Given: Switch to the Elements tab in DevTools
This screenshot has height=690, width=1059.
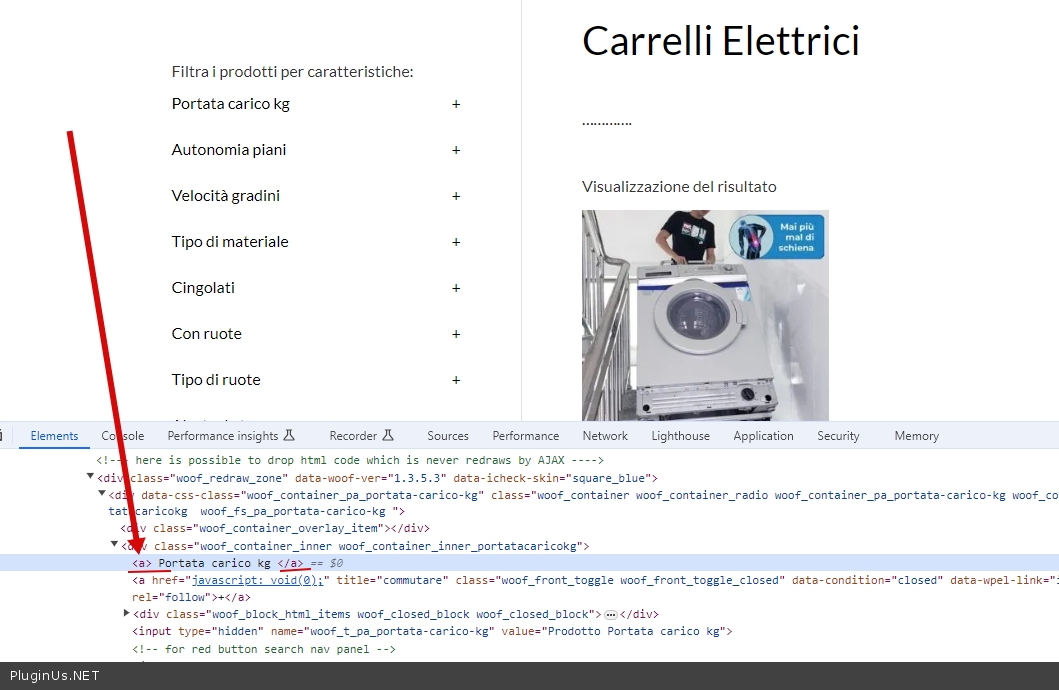Looking at the screenshot, I should 54,436.
